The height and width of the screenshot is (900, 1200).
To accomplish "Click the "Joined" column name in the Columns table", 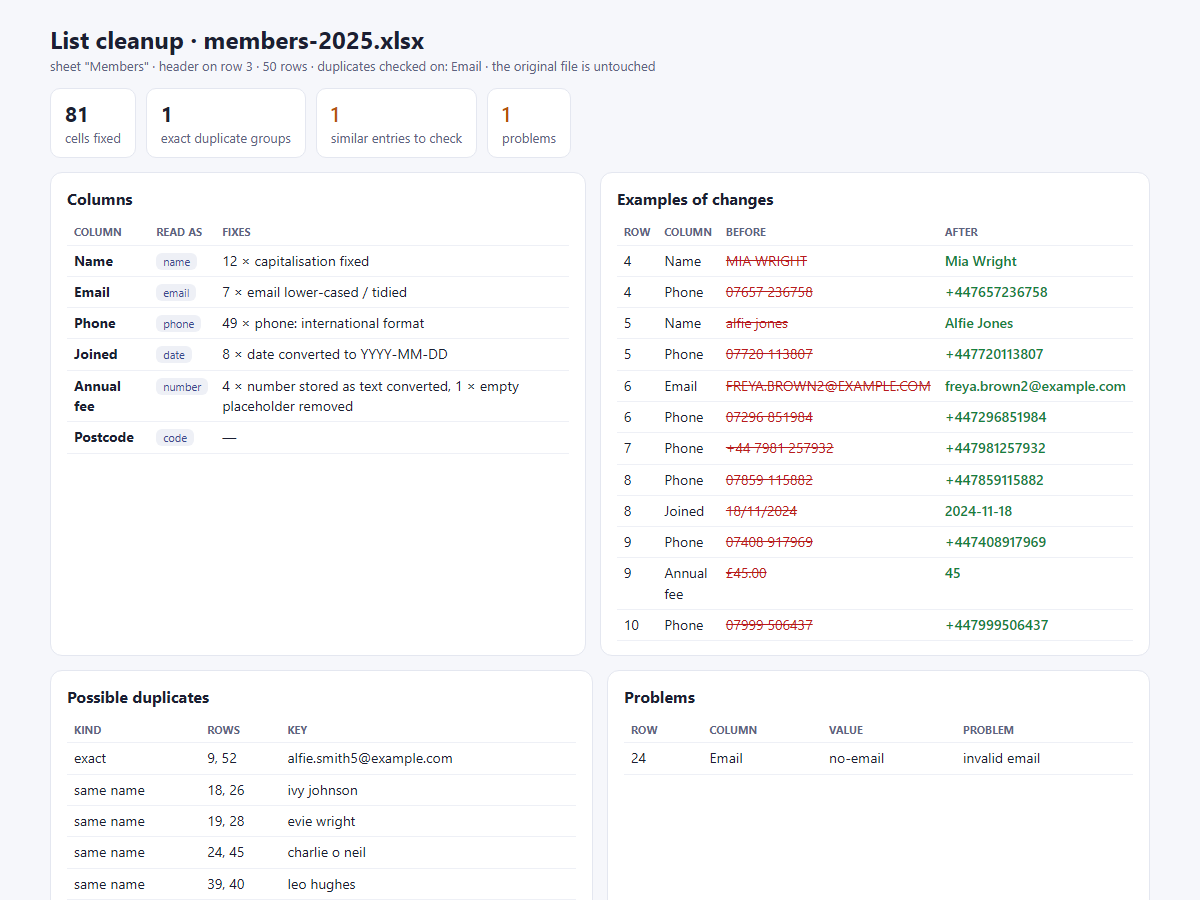I will [96, 354].
